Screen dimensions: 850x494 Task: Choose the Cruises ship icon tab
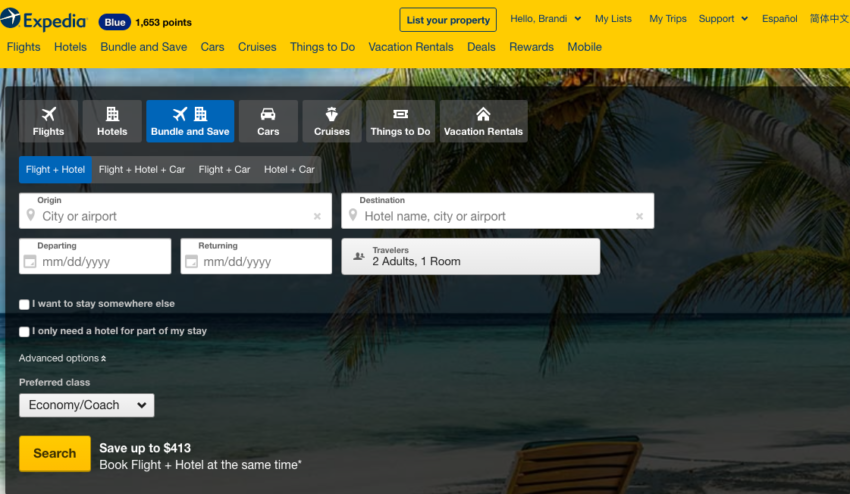tap(332, 121)
